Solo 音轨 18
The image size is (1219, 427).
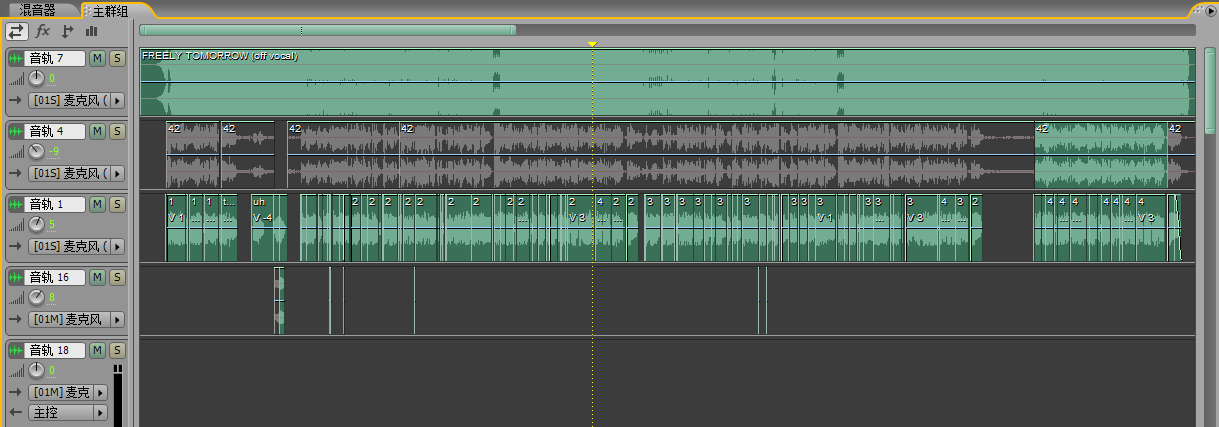pyautogui.click(x=117, y=350)
